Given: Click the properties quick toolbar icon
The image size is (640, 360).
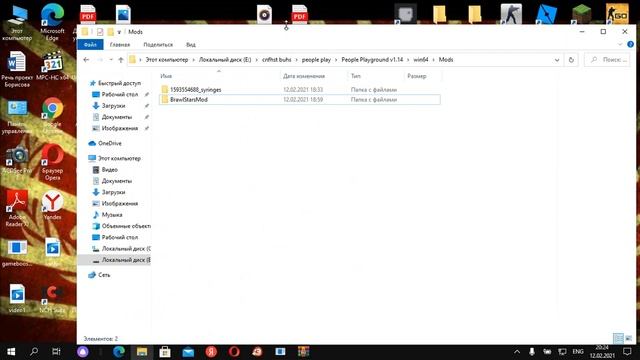Looking at the screenshot, I should click(100, 32).
